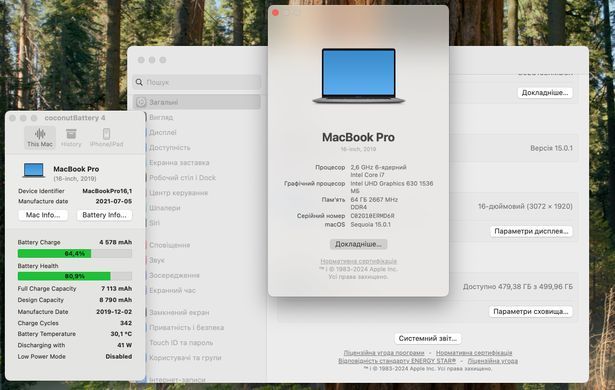Image resolution: width=615 pixels, height=390 pixels.
Task: Switch to iPhone/iPad tab in coconutBattery
Action: click(x=106, y=138)
